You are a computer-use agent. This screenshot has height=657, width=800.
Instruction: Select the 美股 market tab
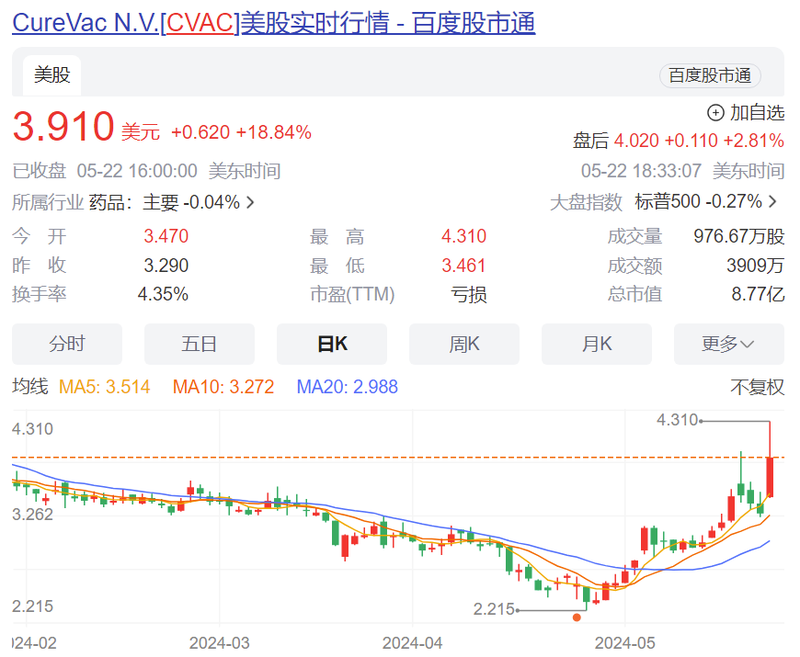point(51,74)
